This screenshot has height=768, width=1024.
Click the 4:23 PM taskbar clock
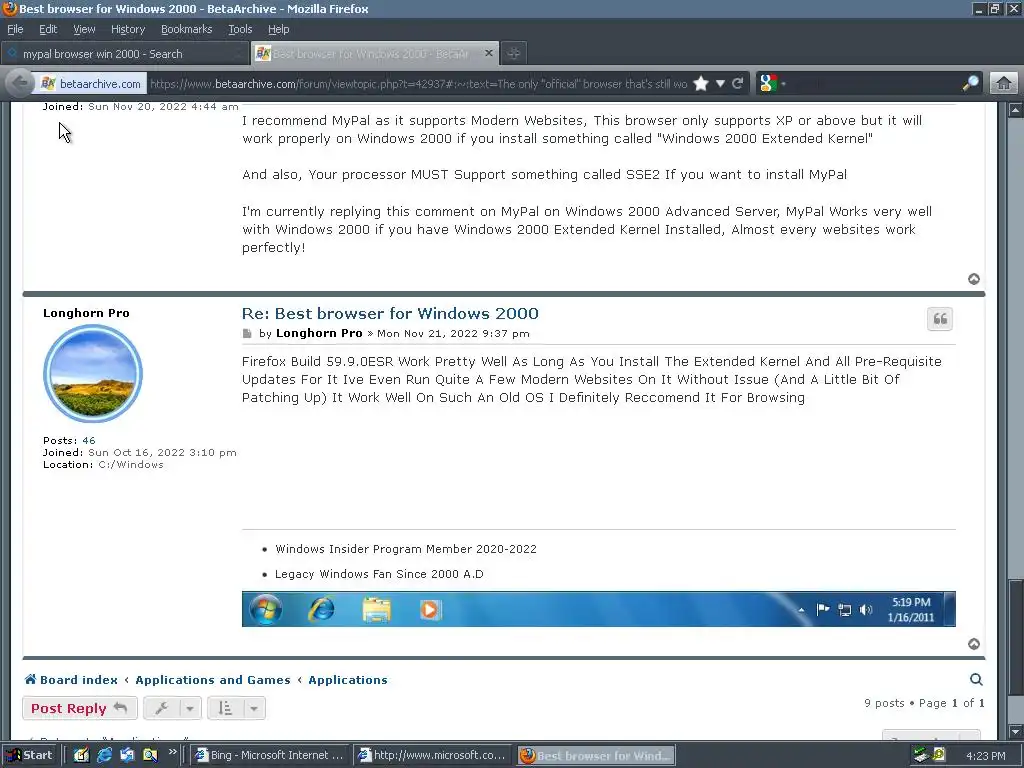(x=985, y=756)
